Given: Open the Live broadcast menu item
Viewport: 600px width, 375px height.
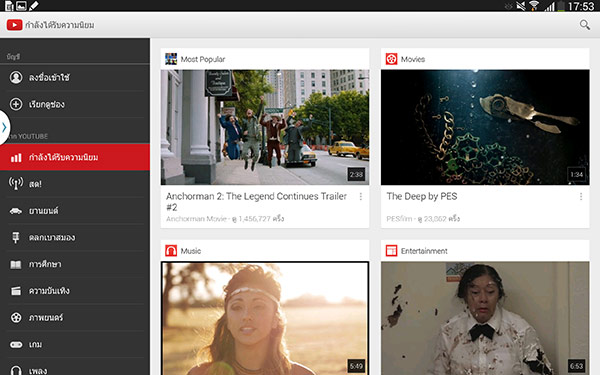Looking at the screenshot, I should point(75,184).
